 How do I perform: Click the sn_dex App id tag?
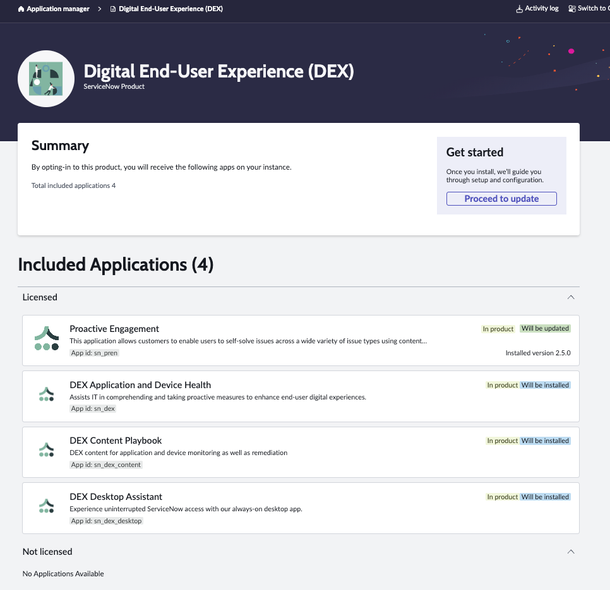[x=93, y=409]
